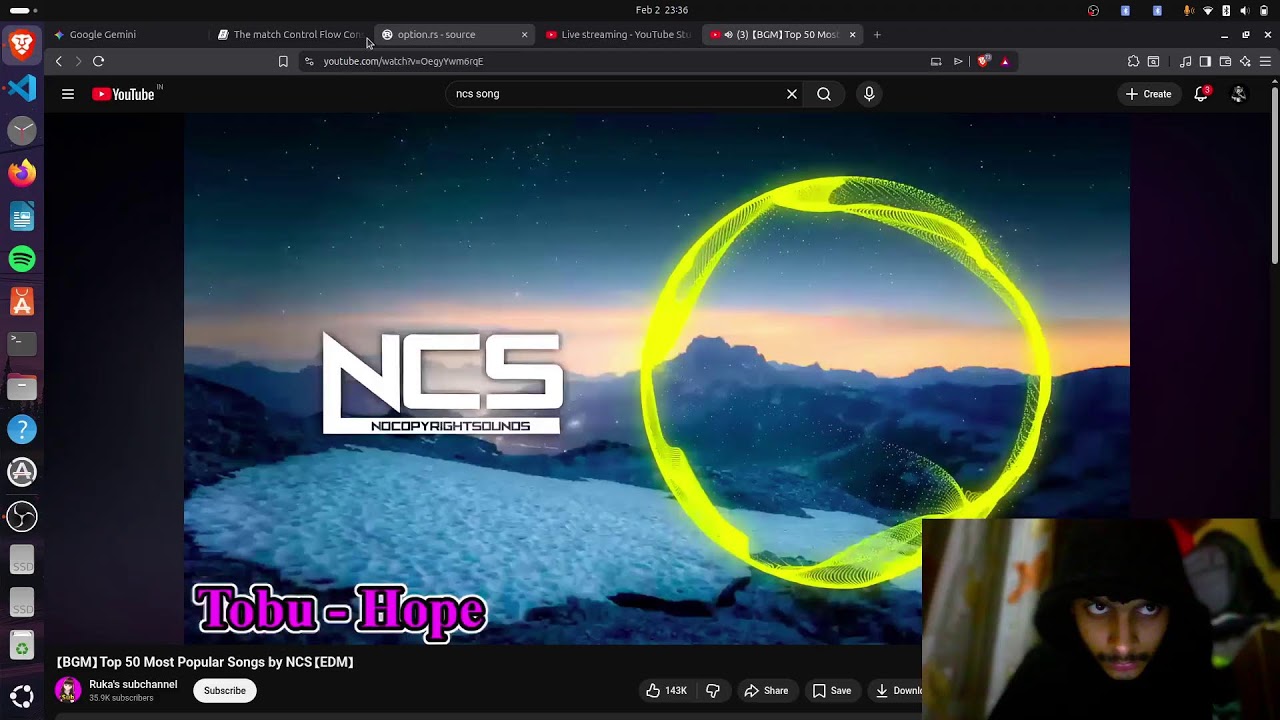The width and height of the screenshot is (1280, 720).
Task: Open the Brave browser dock icon
Action: [x=22, y=45]
